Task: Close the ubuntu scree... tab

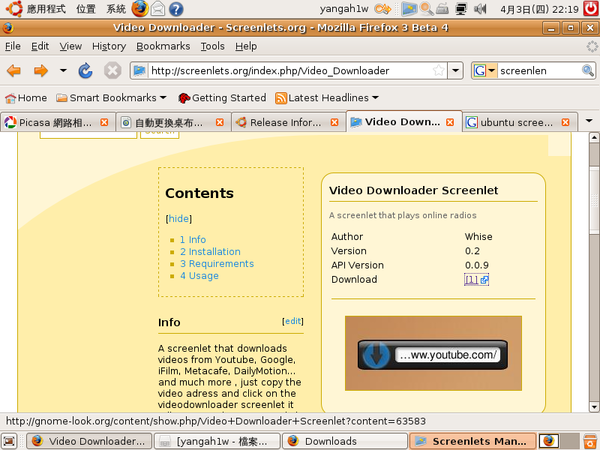Action: point(566,122)
